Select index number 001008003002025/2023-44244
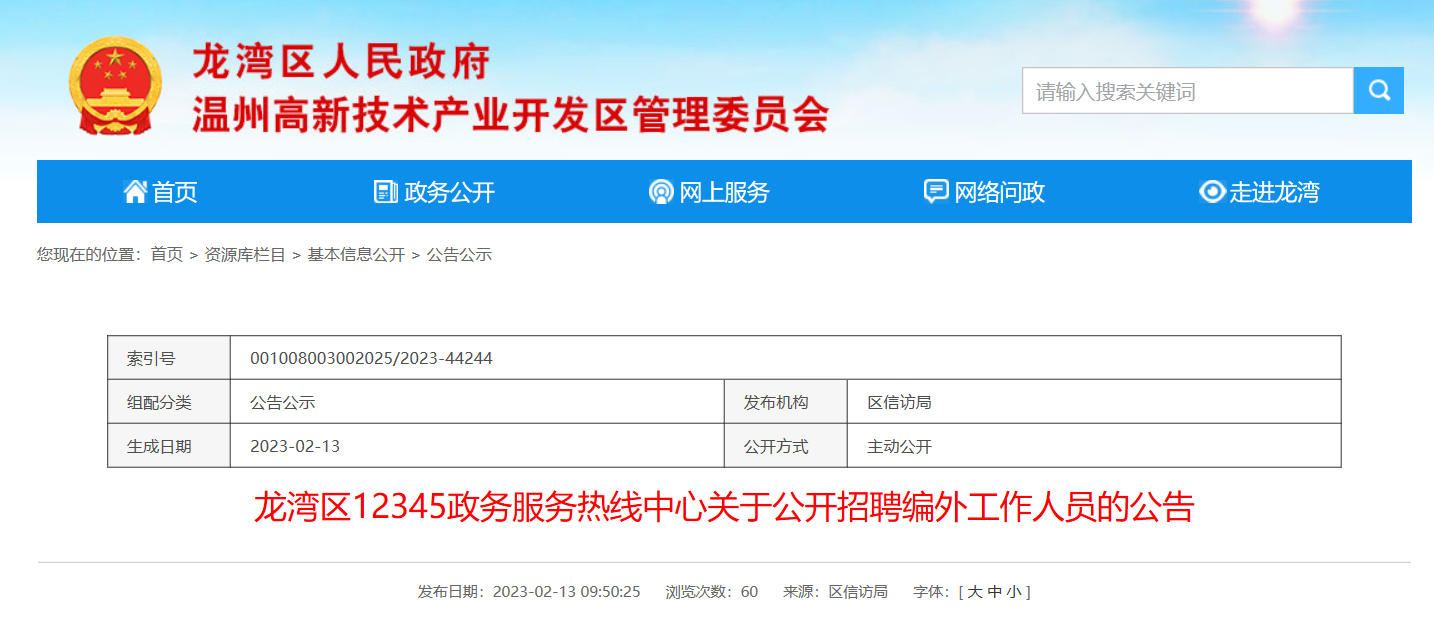 pyautogui.click(x=371, y=358)
